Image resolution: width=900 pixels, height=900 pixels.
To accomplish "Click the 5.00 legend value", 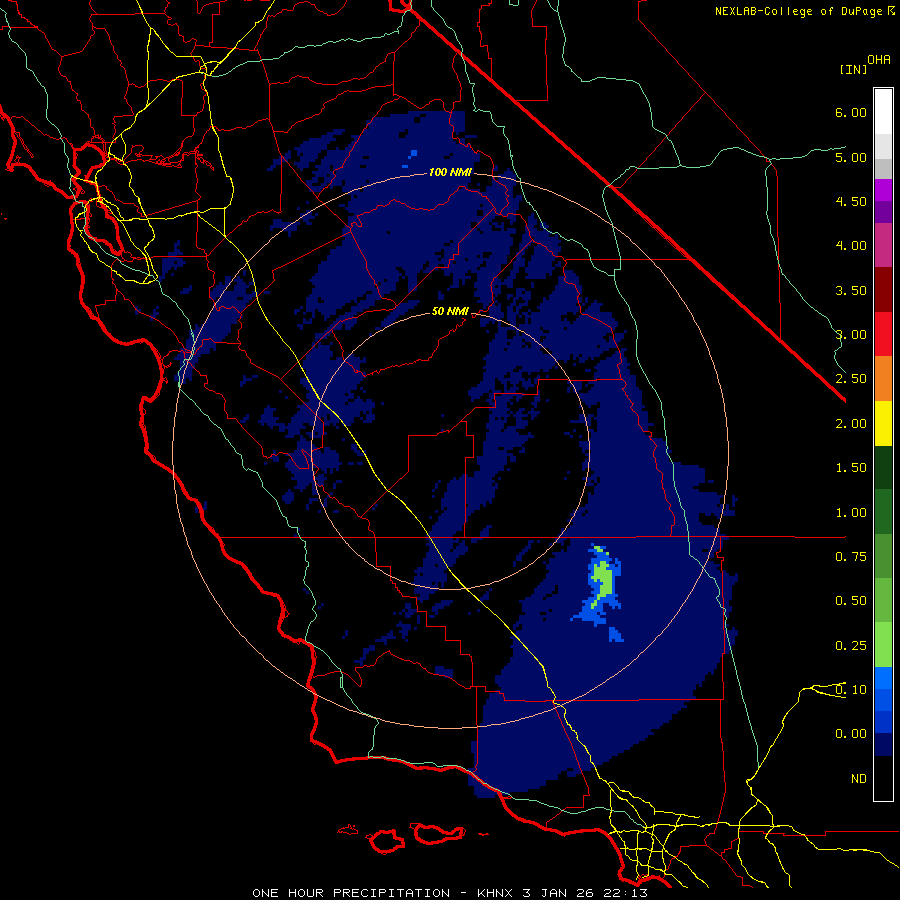I will [851, 157].
